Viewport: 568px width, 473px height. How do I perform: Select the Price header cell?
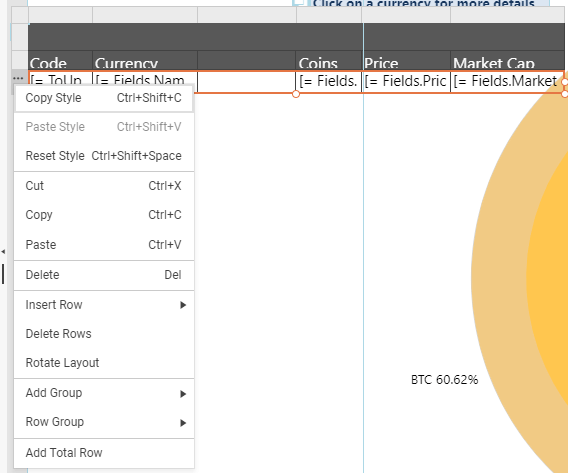point(407,61)
